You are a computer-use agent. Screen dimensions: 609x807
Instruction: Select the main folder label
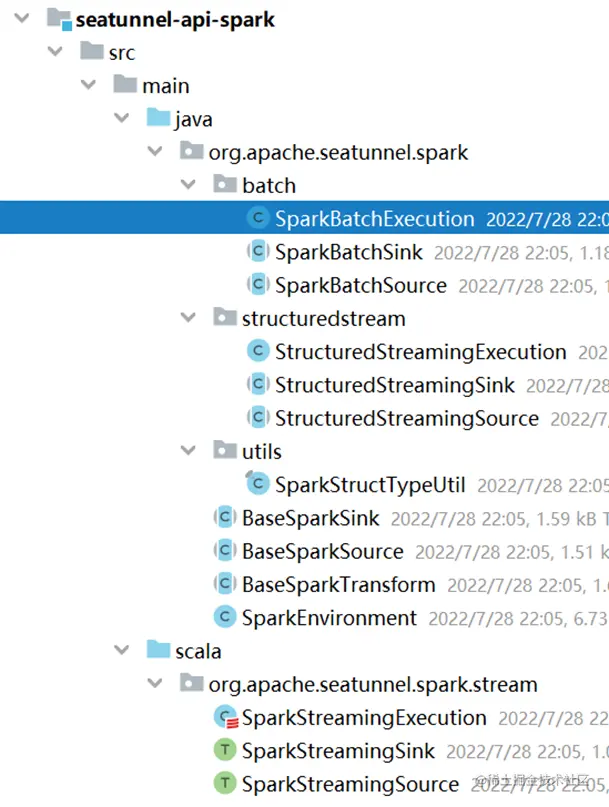166,85
